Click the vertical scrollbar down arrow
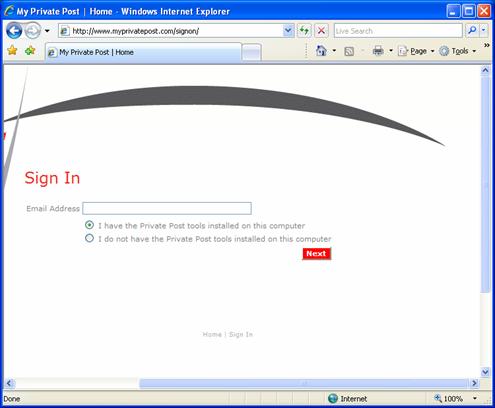Image resolution: width=495 pixels, height=408 pixels. tap(485, 372)
